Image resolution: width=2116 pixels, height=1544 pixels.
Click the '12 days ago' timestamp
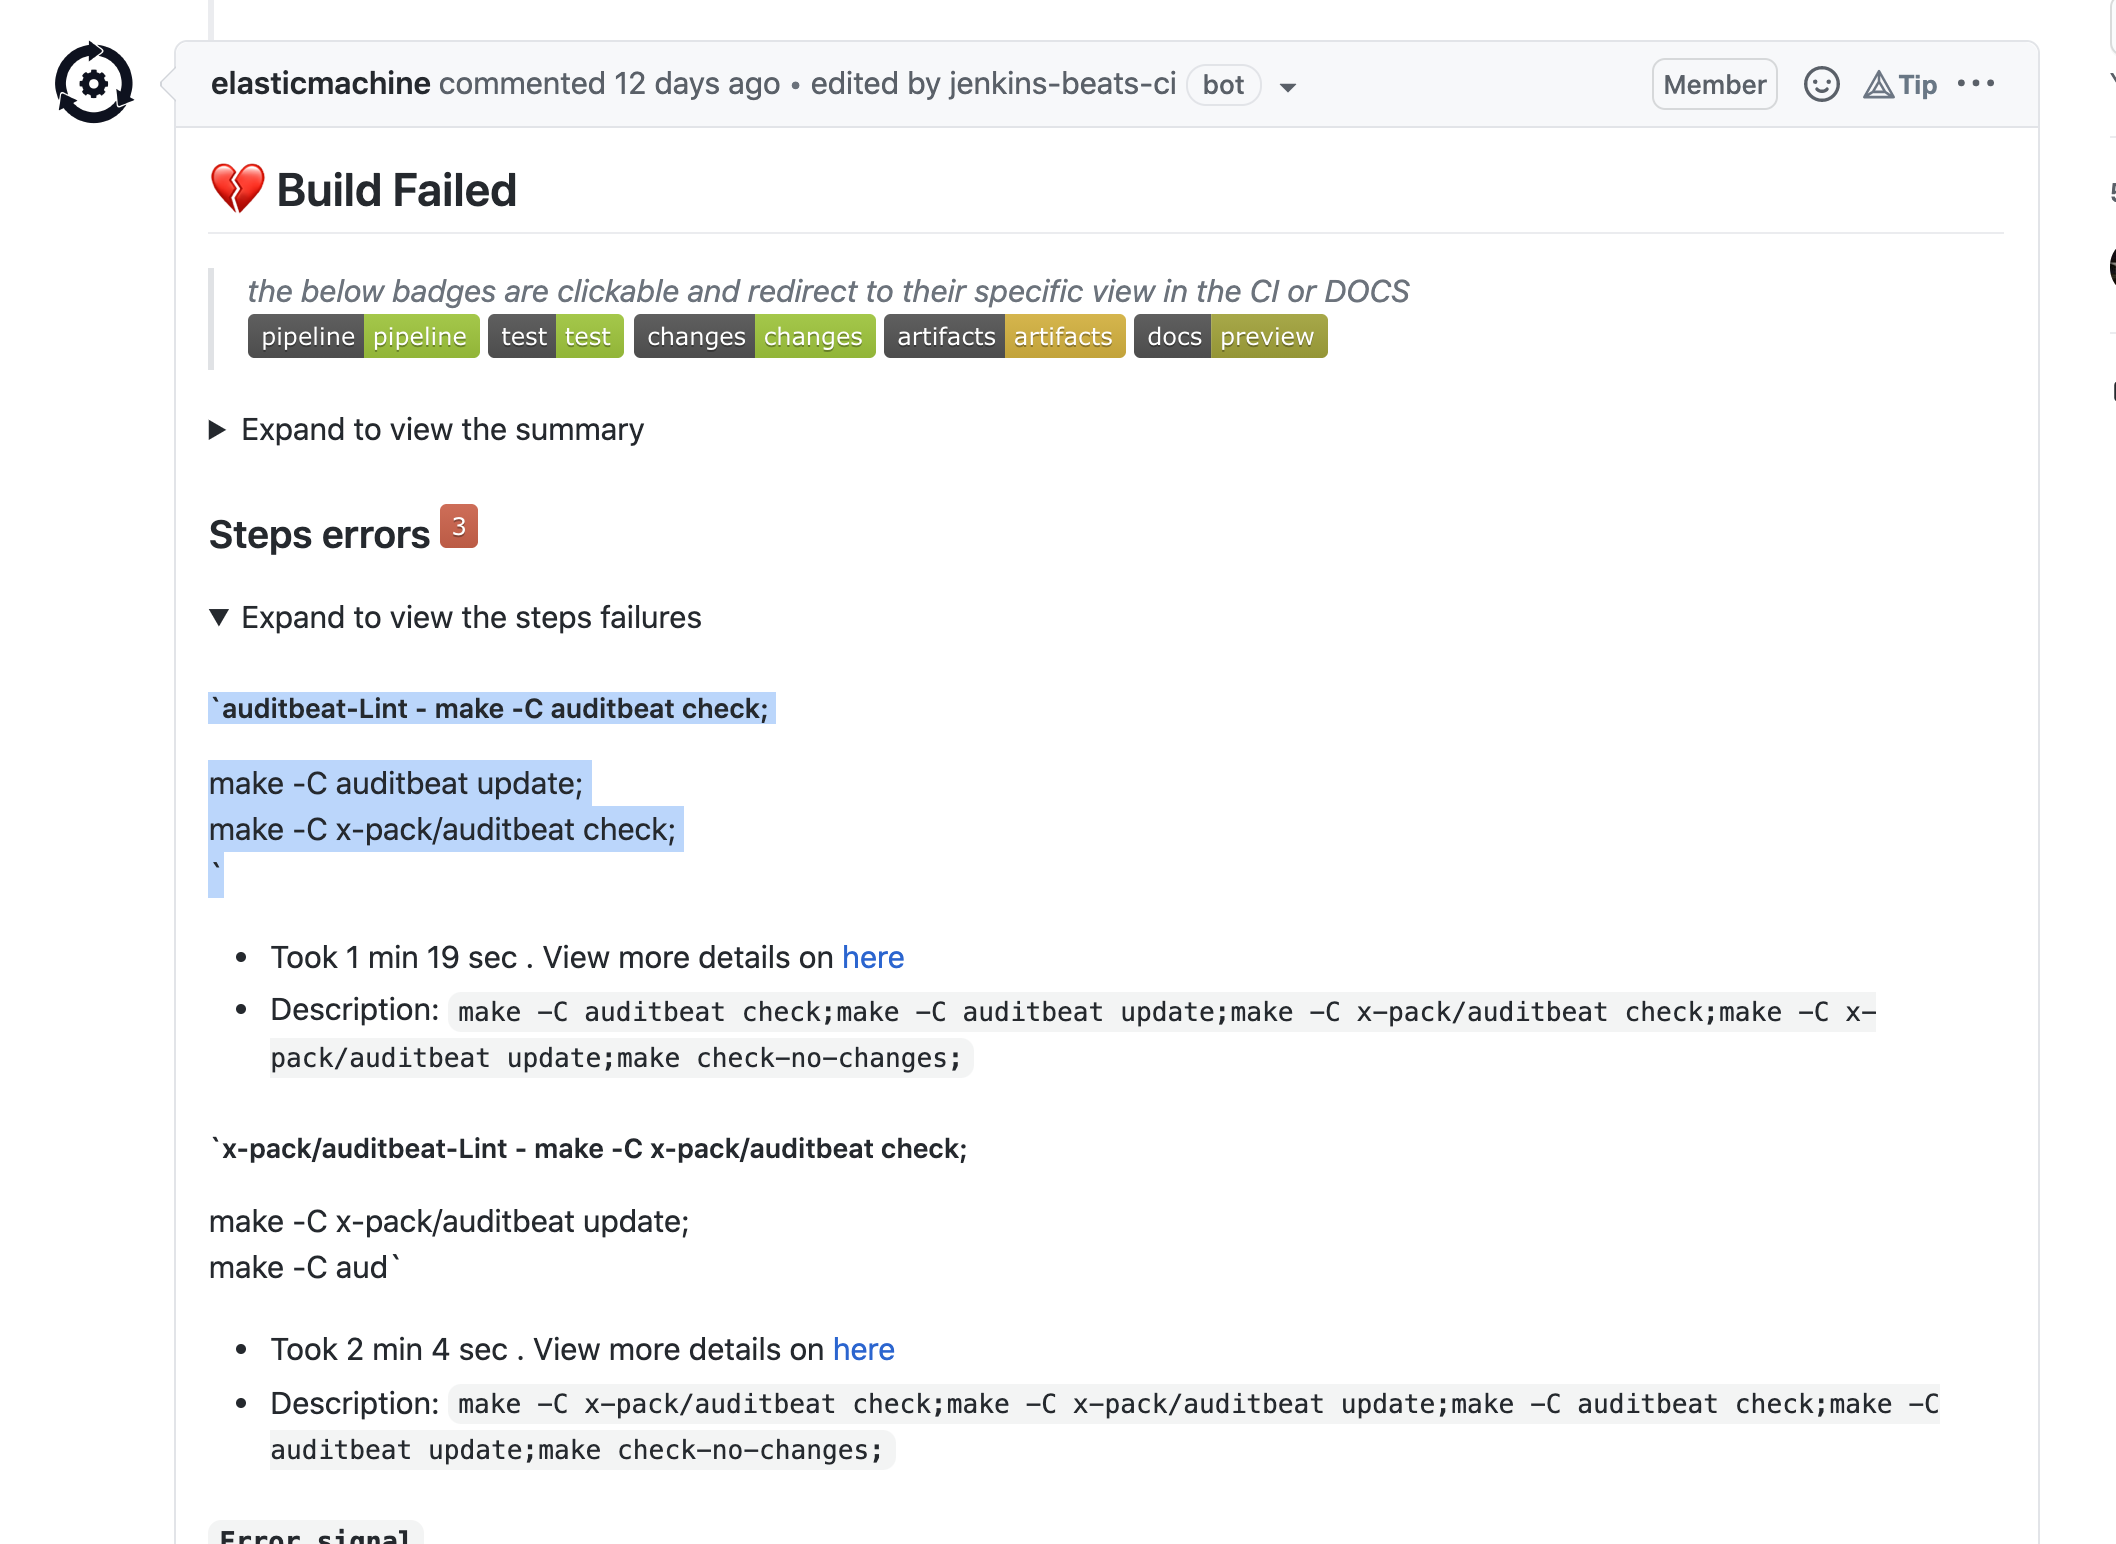click(x=697, y=84)
